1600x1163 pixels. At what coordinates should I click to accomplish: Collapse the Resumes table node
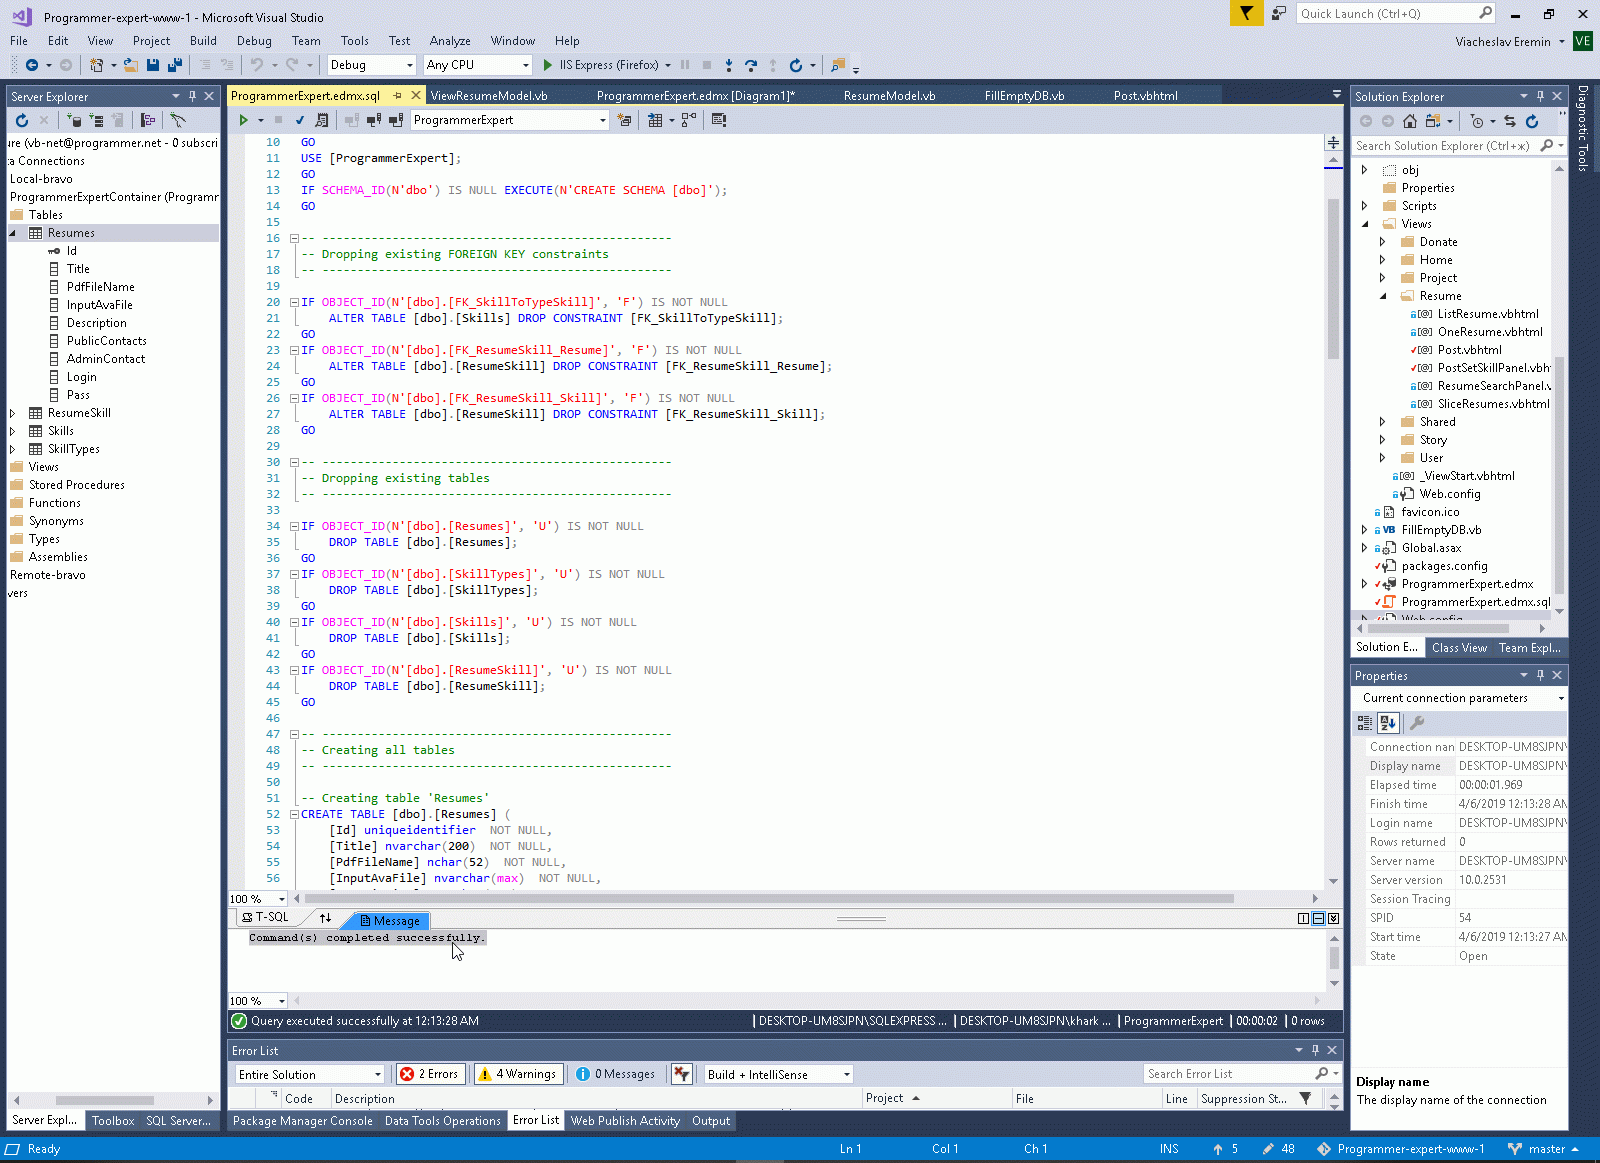tap(13, 233)
